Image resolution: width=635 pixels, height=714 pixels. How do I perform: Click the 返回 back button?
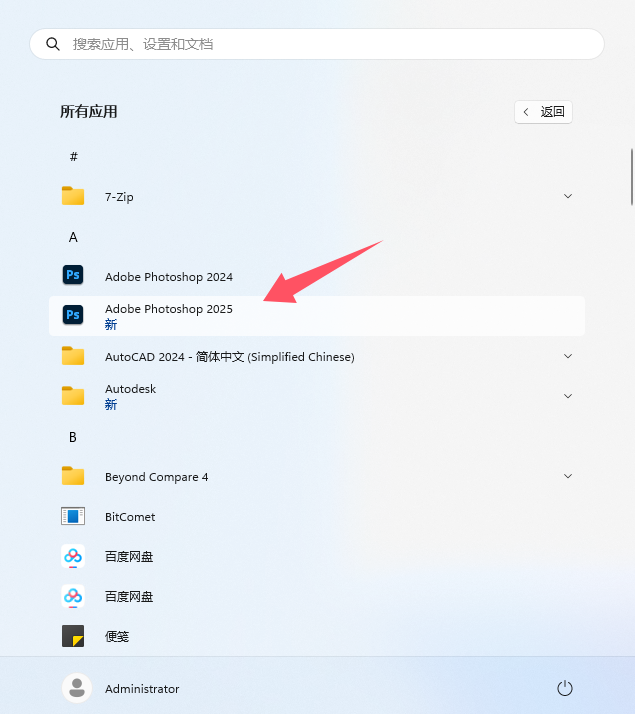[x=543, y=112]
